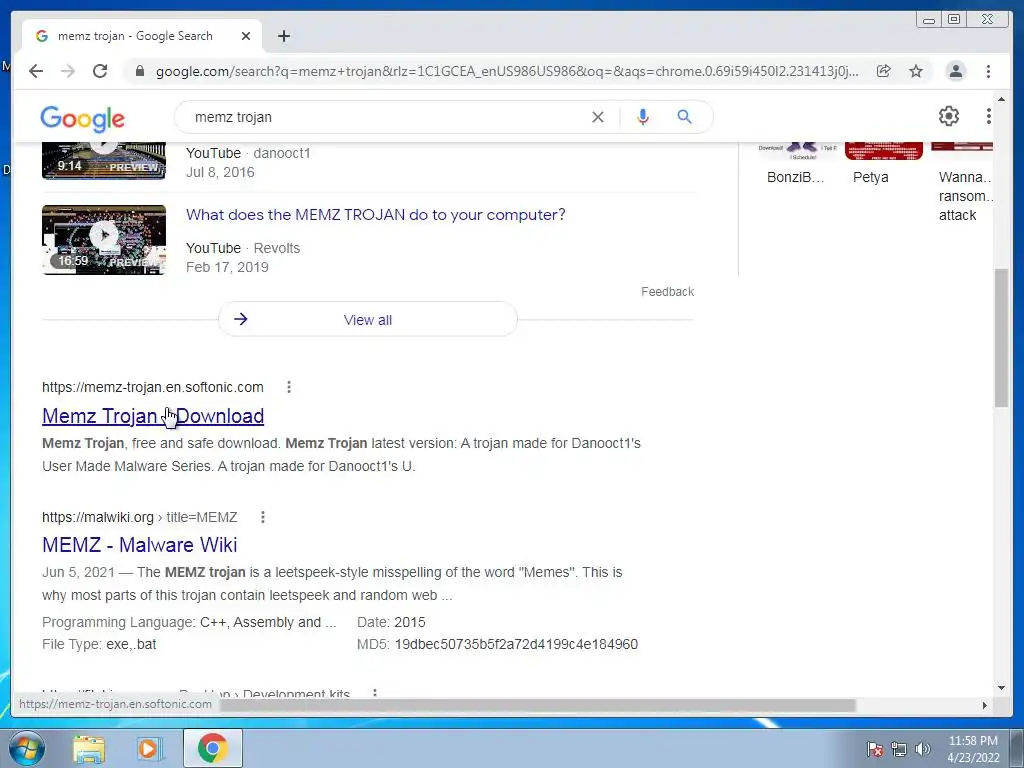Click the address bar URL
Screen dimensions: 1024x768
pos(507,71)
